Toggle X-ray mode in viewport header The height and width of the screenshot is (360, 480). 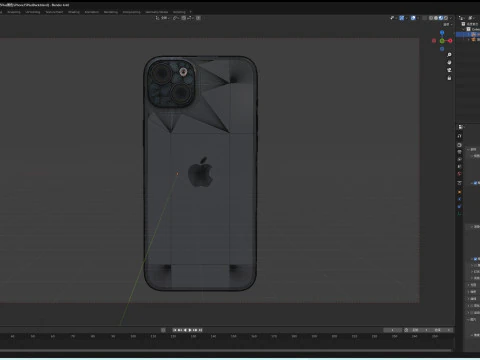click(x=424, y=18)
